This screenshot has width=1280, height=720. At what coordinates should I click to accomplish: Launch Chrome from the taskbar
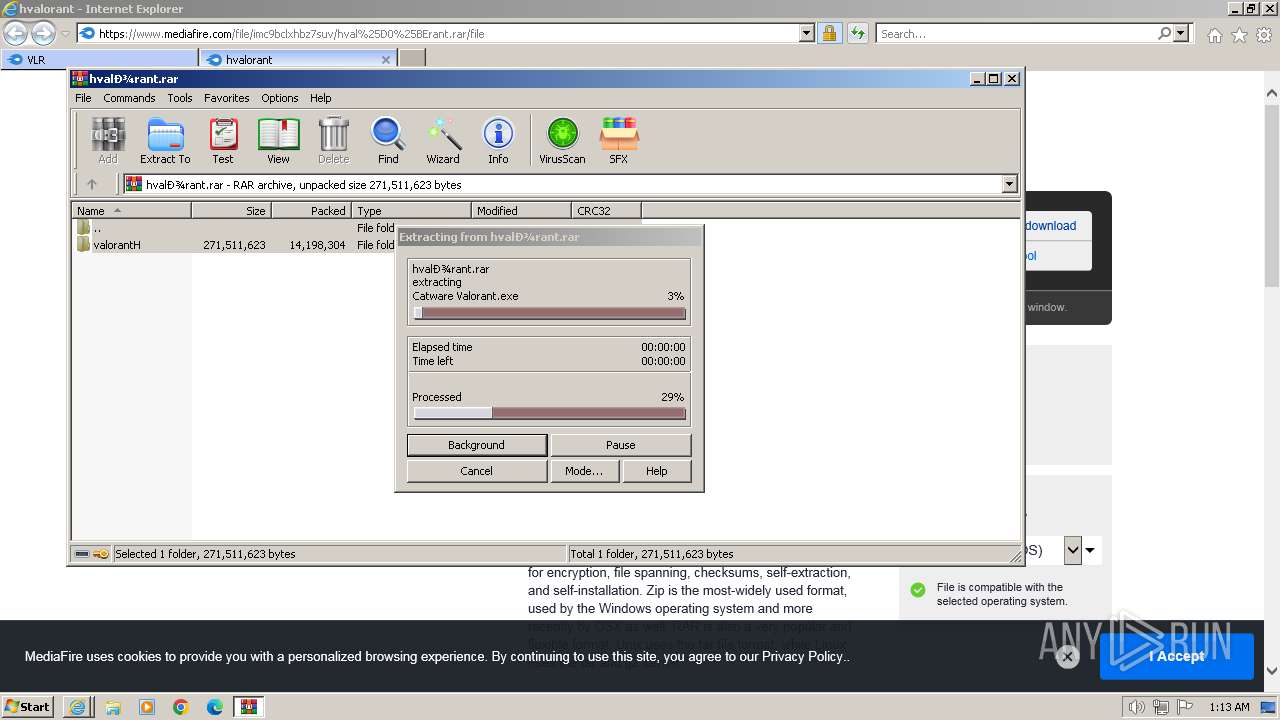point(181,707)
